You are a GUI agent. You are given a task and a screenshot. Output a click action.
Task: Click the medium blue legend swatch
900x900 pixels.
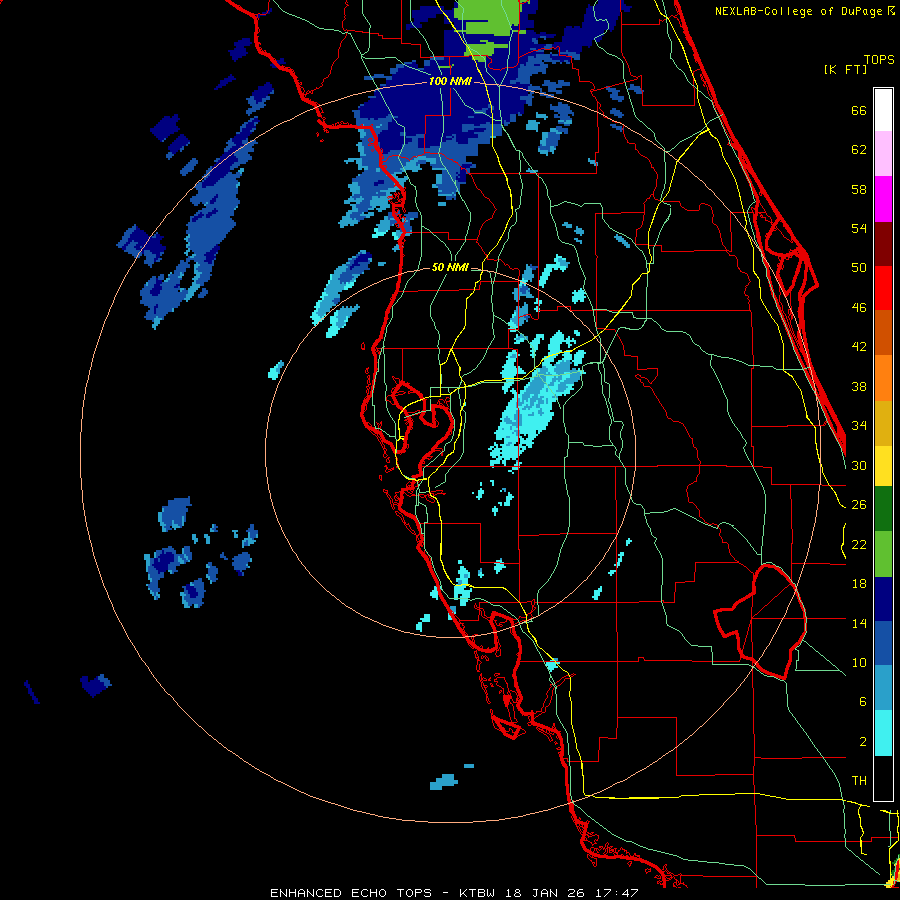point(883,643)
